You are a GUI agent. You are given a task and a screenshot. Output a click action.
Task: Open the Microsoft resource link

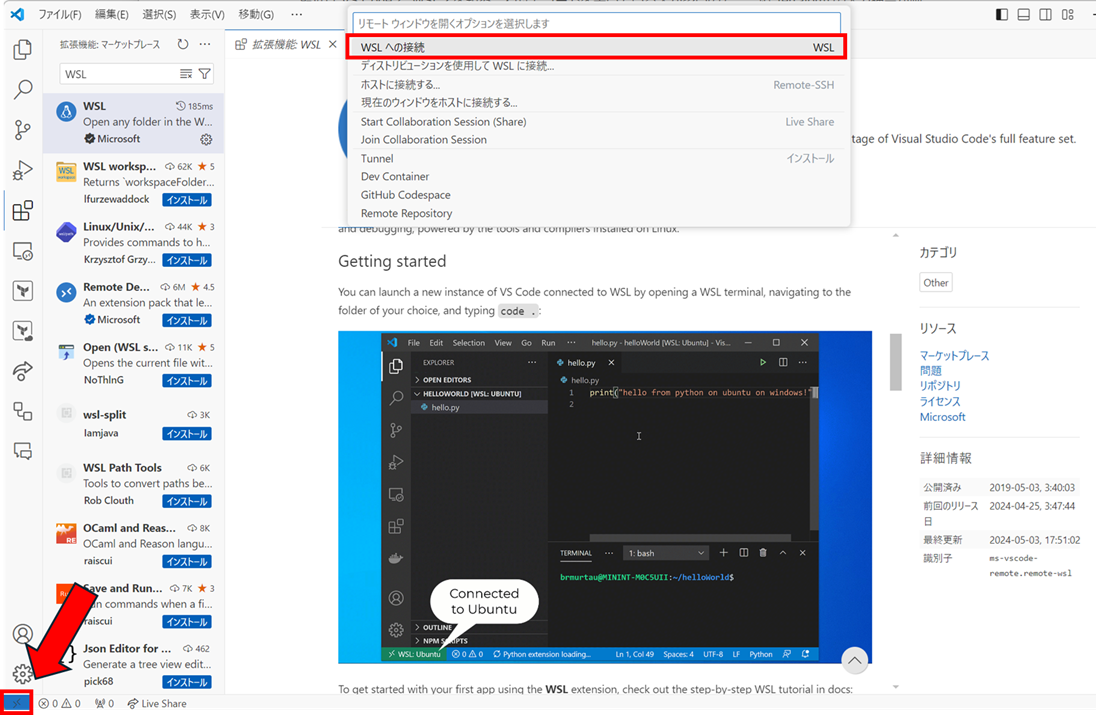click(x=942, y=417)
